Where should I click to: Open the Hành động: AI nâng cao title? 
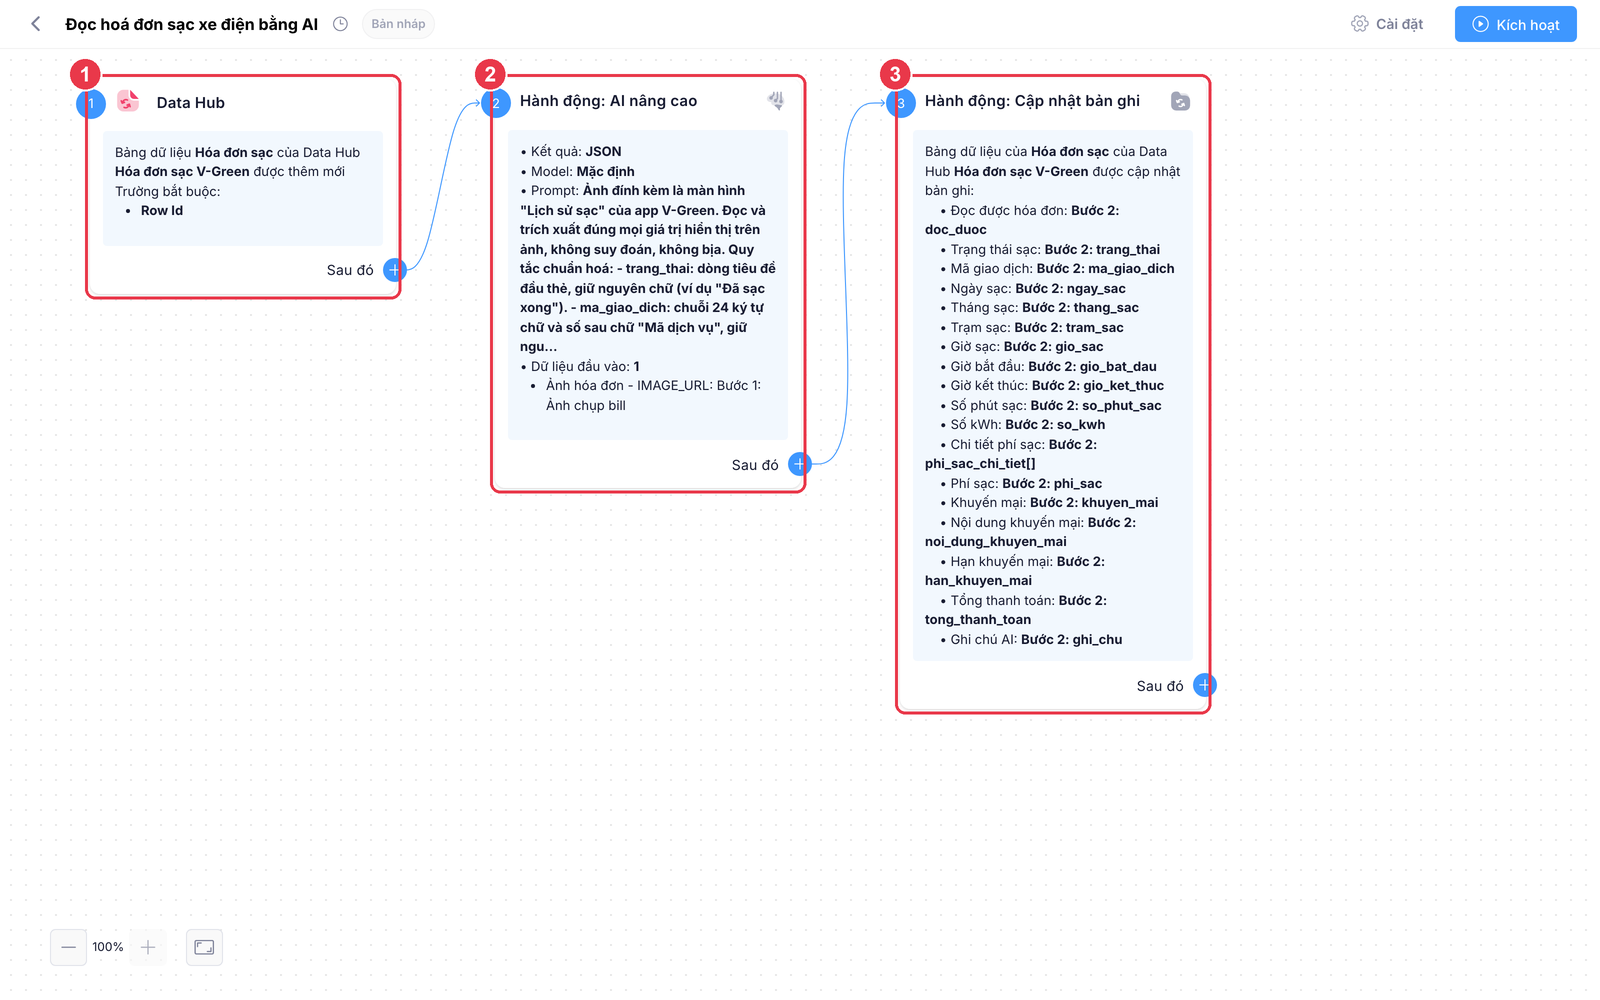608,101
